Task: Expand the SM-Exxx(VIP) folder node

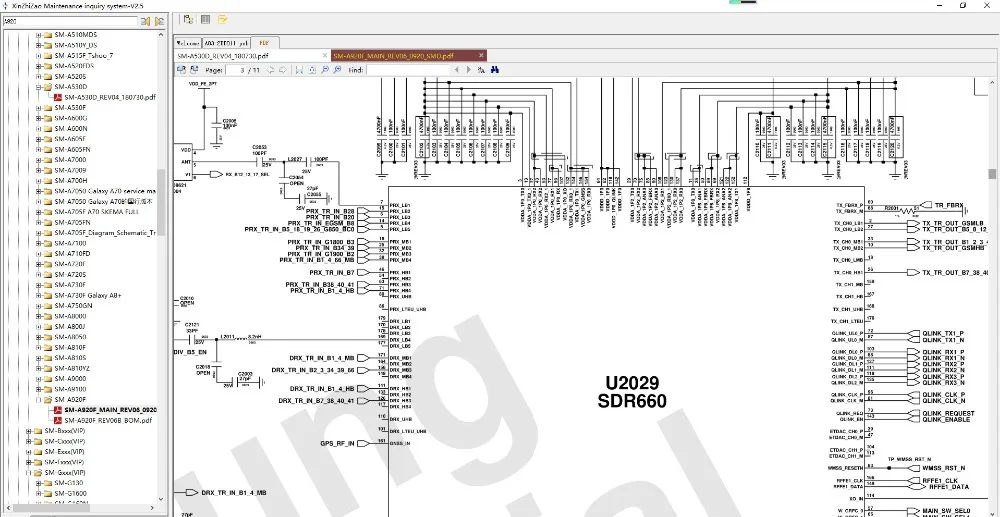Action: [x=29, y=451]
